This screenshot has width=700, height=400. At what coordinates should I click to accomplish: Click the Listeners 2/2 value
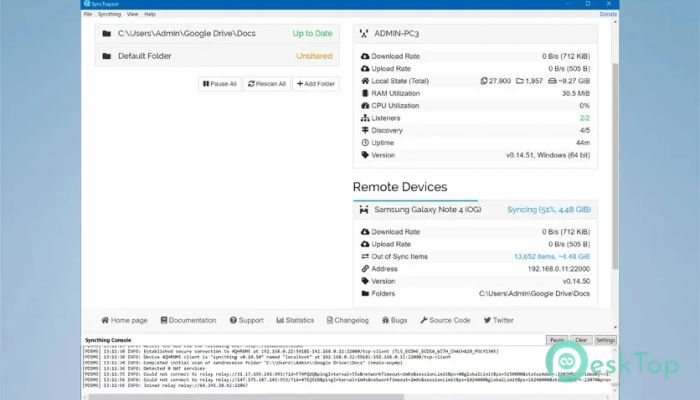(x=584, y=118)
